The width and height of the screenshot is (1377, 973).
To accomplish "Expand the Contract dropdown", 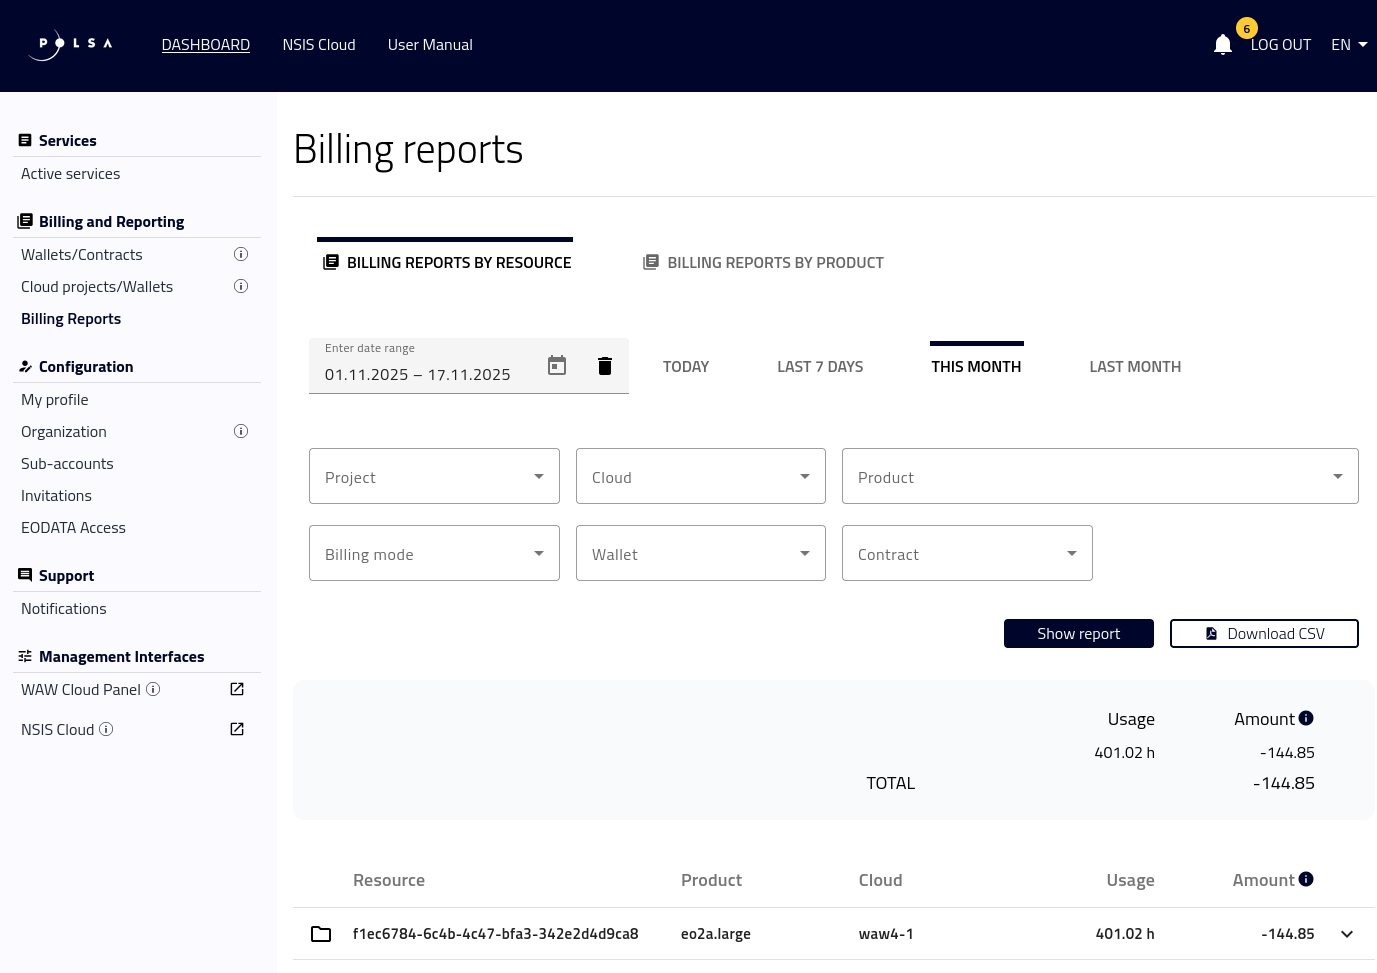I will pos(966,554).
